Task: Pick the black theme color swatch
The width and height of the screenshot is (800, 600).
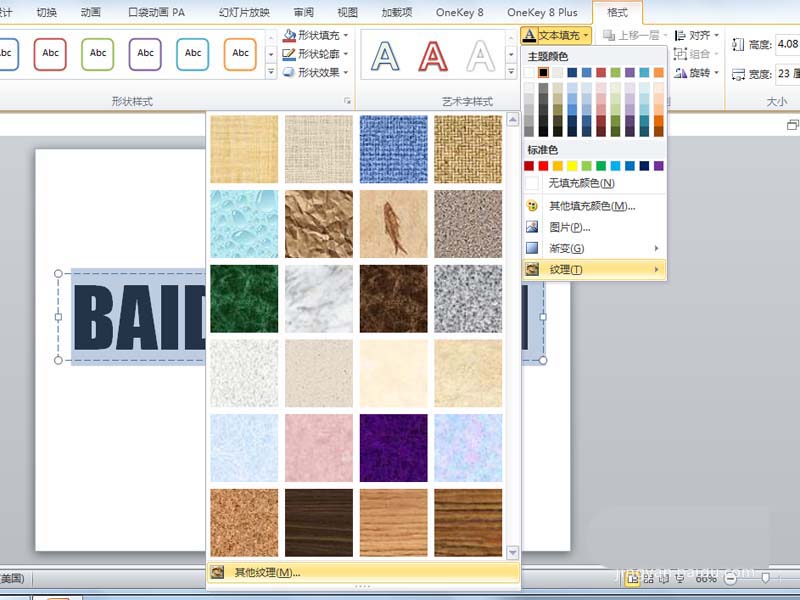Action: (x=543, y=72)
